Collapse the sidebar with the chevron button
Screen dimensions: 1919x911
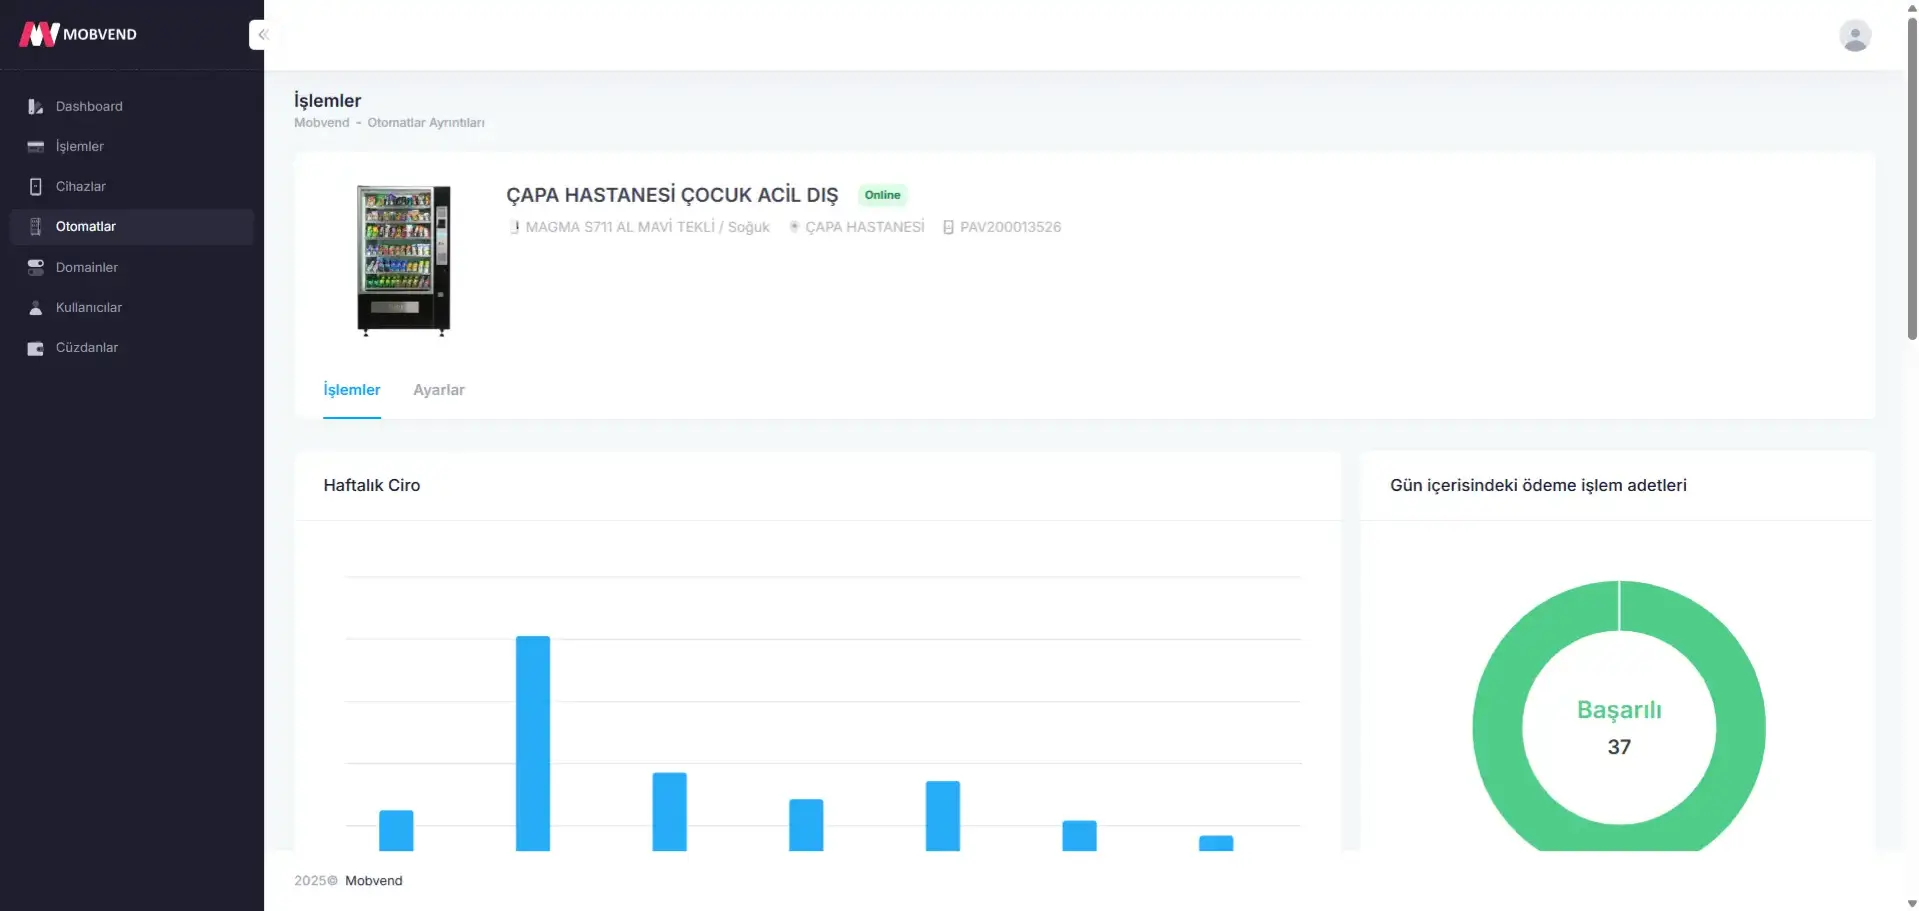262,35
